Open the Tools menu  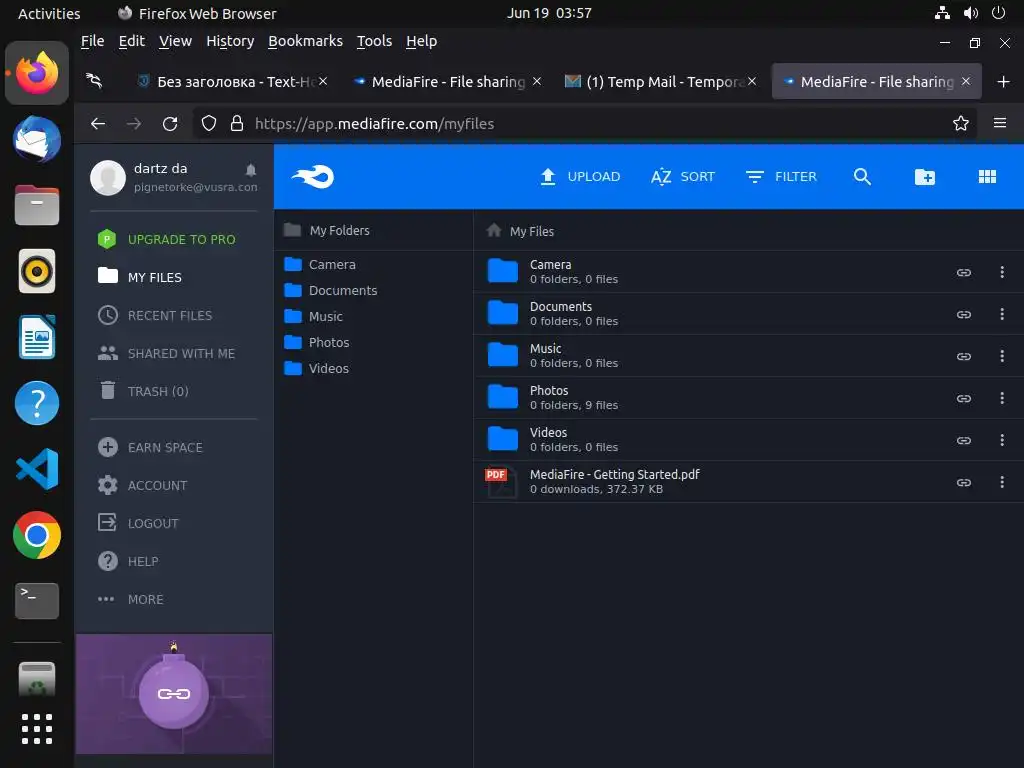tap(374, 41)
